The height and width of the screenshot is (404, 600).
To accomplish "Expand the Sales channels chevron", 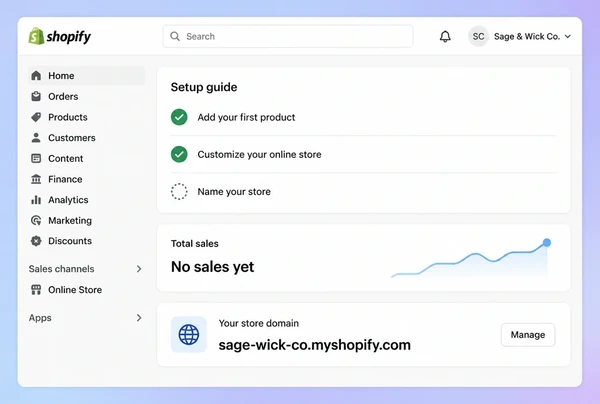I will 139,269.
